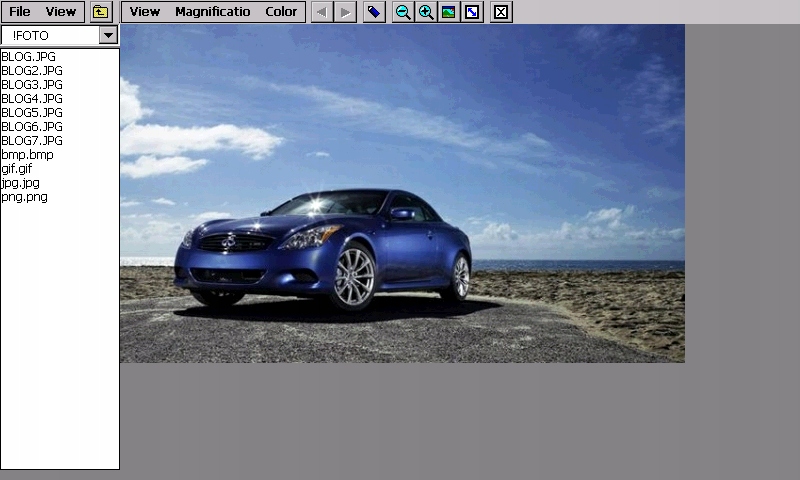Viewport: 800px width, 480px height.
Task: Click the X button in the toolbar
Action: point(501,12)
